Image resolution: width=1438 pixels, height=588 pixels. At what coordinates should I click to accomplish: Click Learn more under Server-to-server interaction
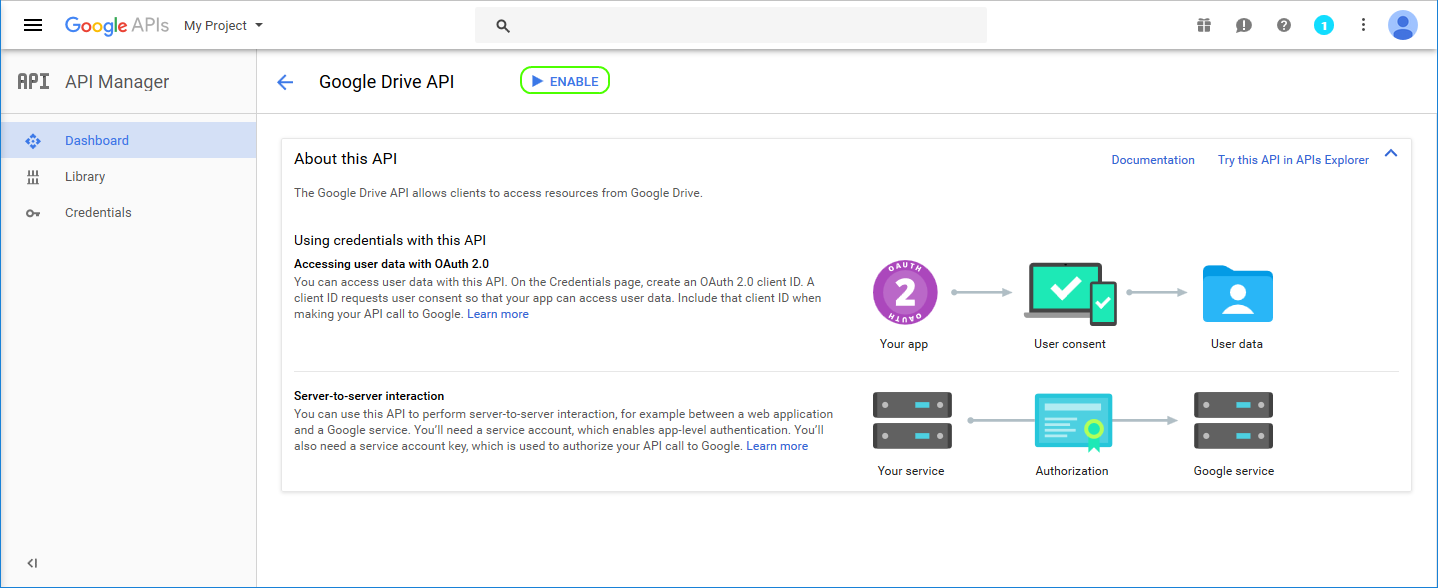click(777, 446)
